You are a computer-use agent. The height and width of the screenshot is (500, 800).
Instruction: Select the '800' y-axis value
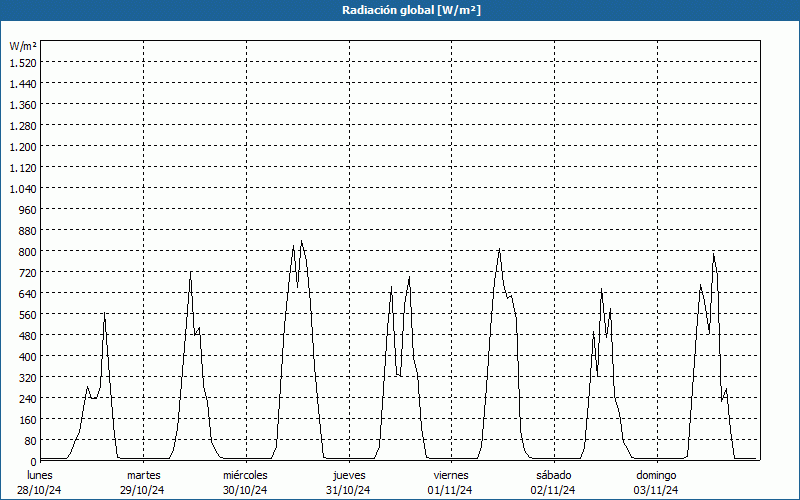coord(28,252)
